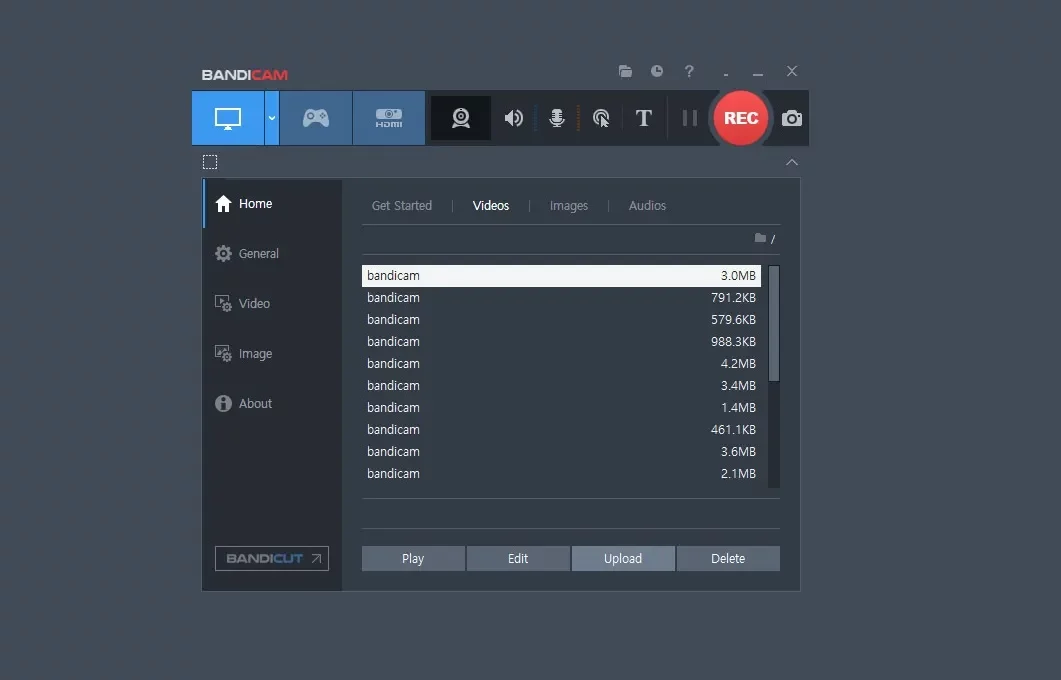Toggle text overlay T icon
The image size is (1061, 680).
pyautogui.click(x=644, y=118)
